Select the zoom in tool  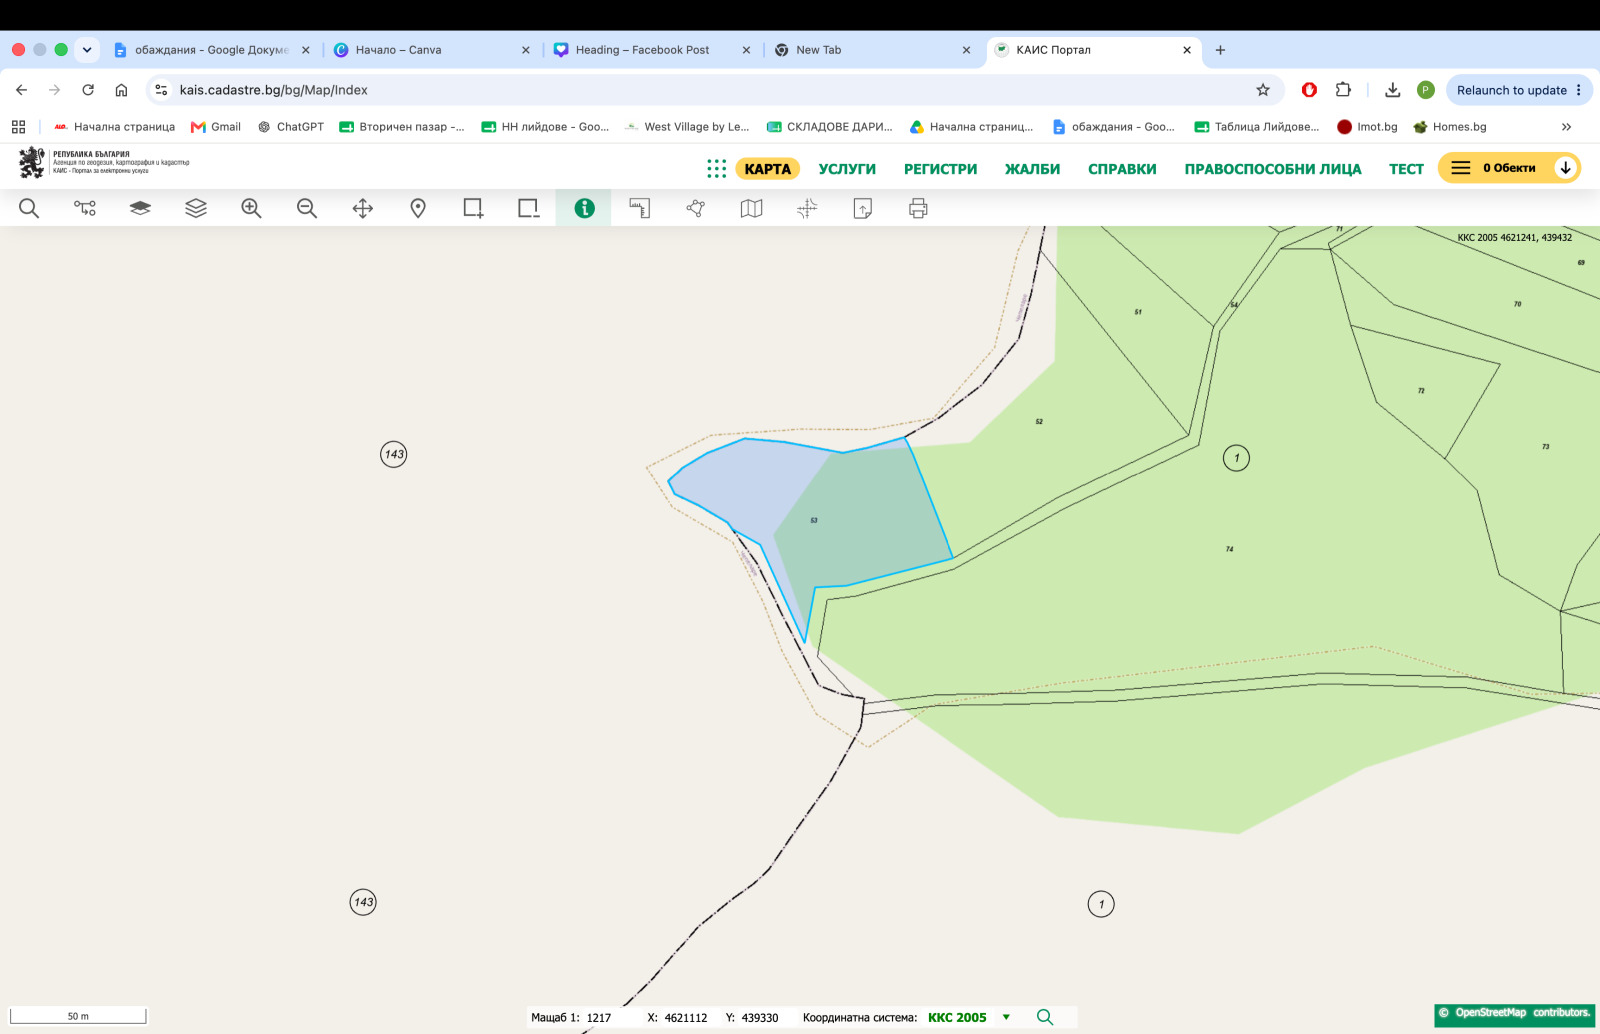pyautogui.click(x=251, y=208)
